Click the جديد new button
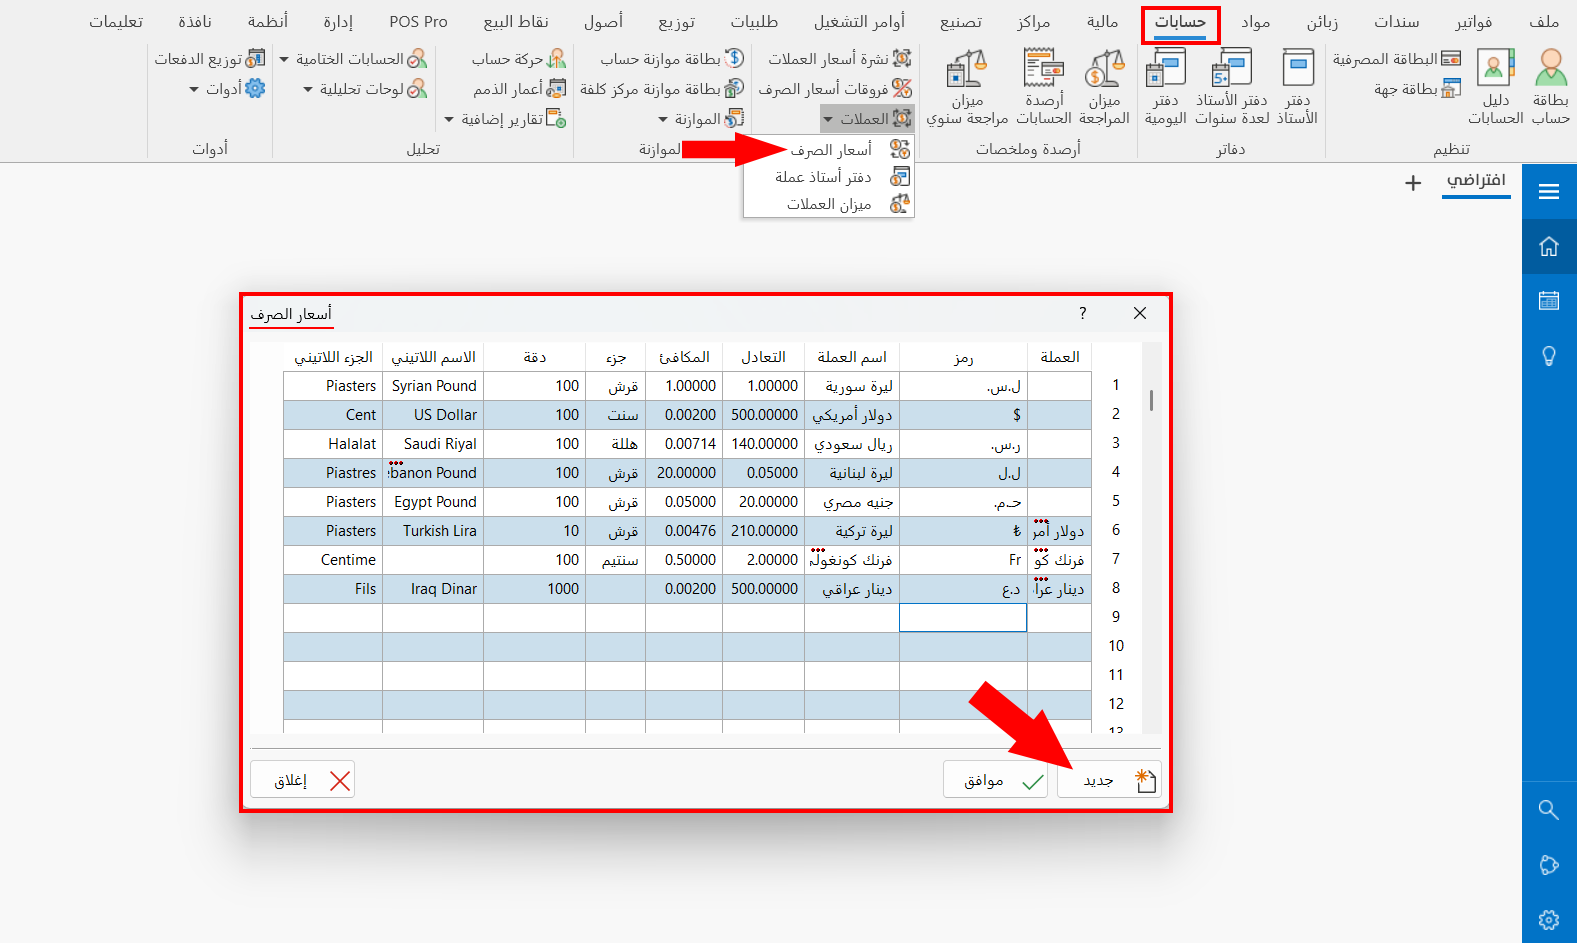The image size is (1577, 943). tap(1110, 780)
